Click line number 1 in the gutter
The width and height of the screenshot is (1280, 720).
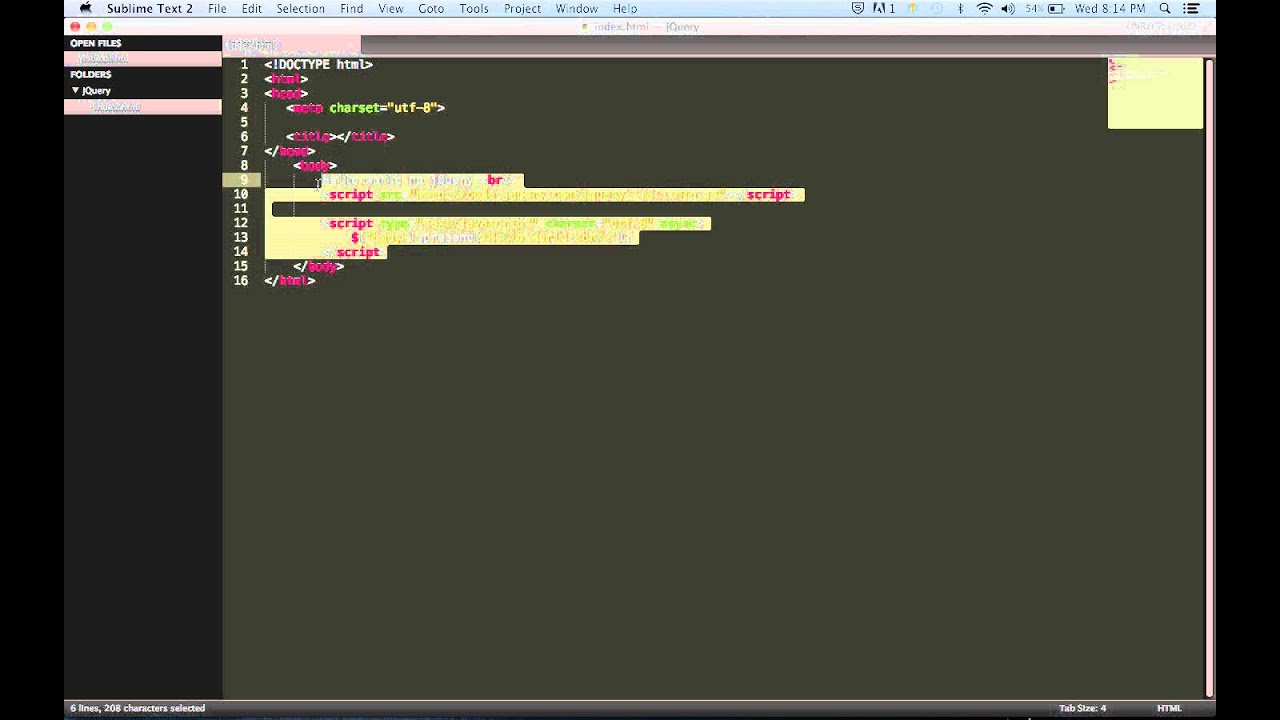click(244, 64)
